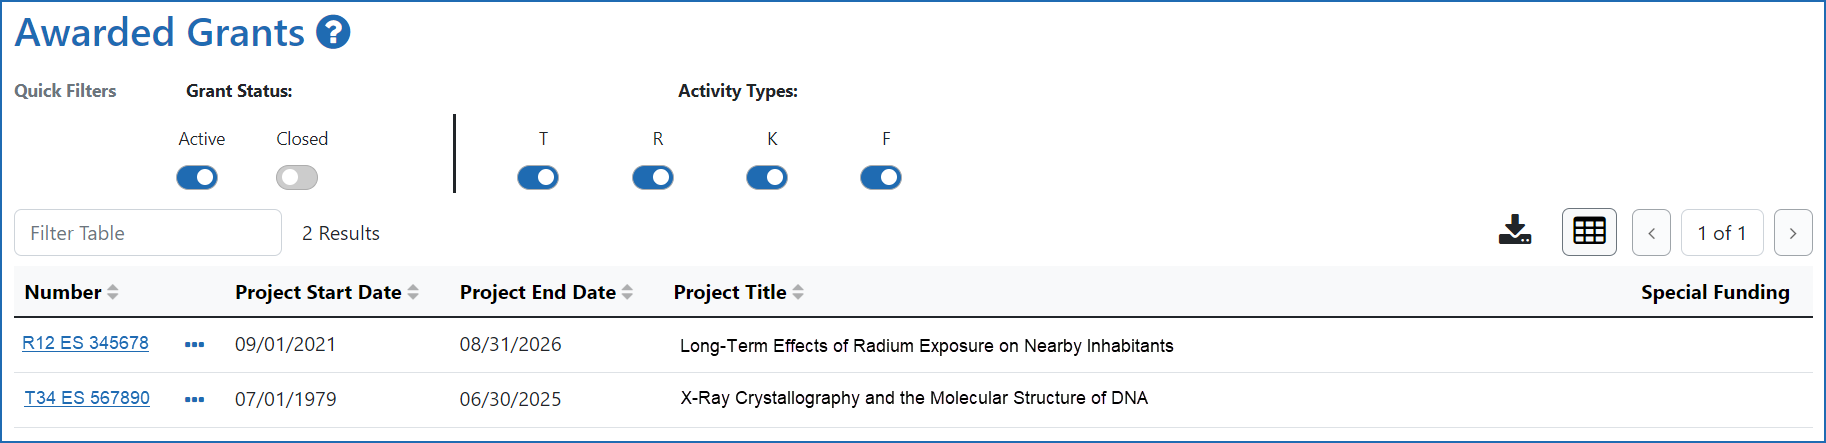Screen dimensions: 1826x443
Task: Switch off the K activity type toggle
Action: pos(767,178)
